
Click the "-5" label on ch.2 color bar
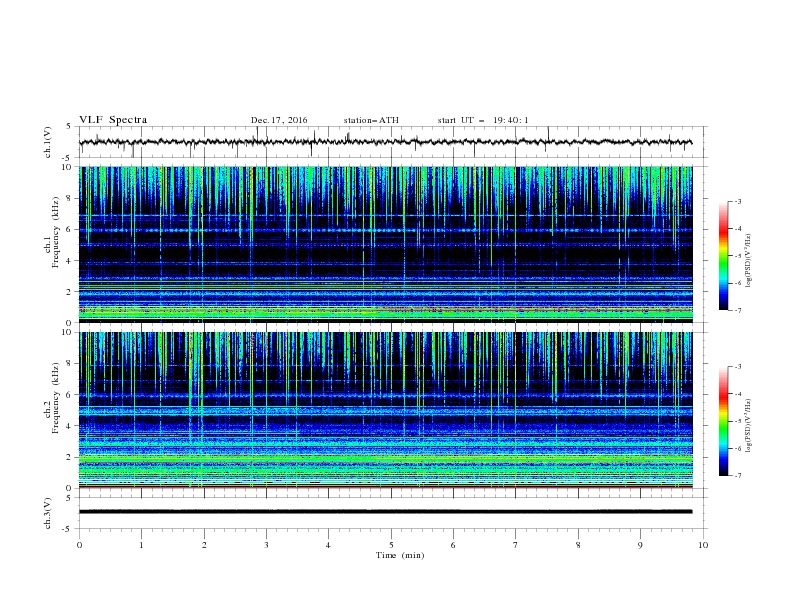click(738, 421)
